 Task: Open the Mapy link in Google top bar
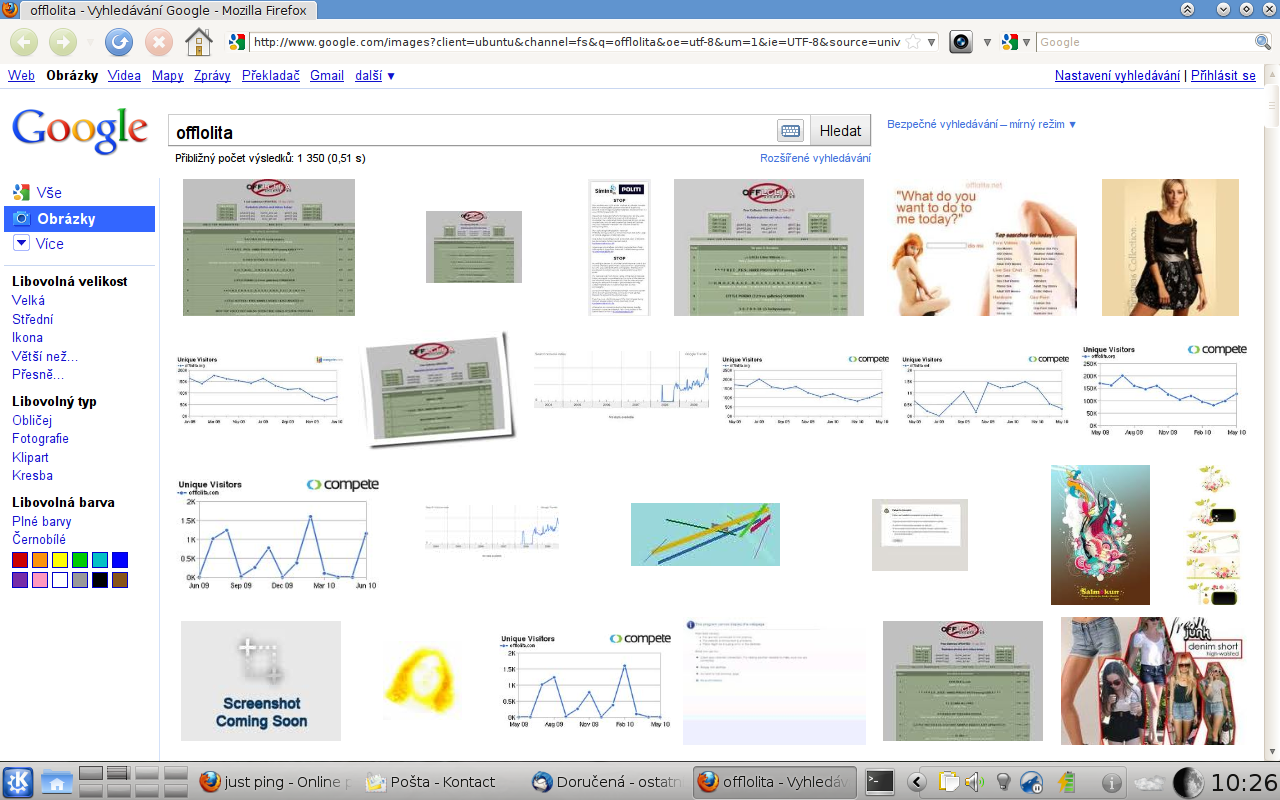pyautogui.click(x=168, y=75)
